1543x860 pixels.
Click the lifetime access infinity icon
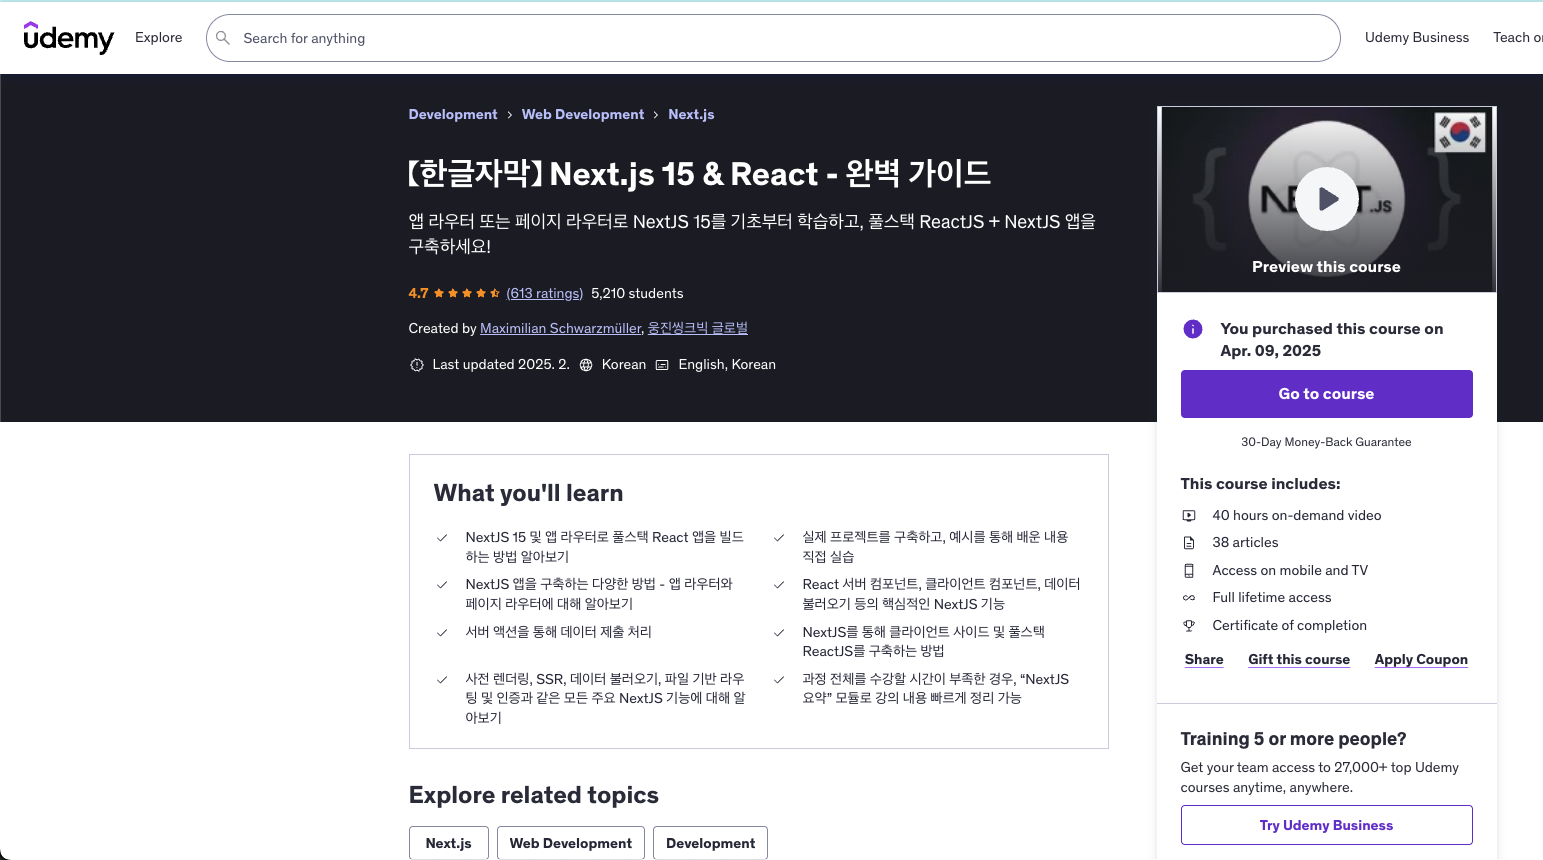[x=1189, y=597]
